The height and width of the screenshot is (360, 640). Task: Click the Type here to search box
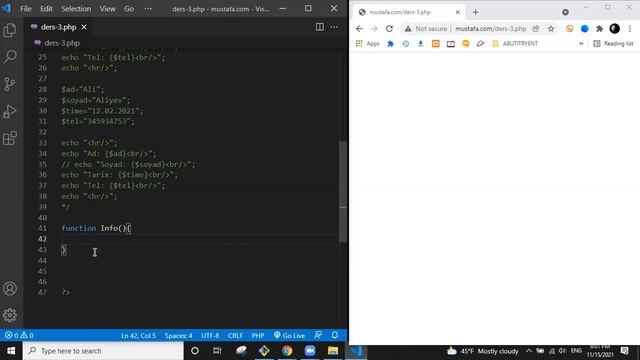103,351
